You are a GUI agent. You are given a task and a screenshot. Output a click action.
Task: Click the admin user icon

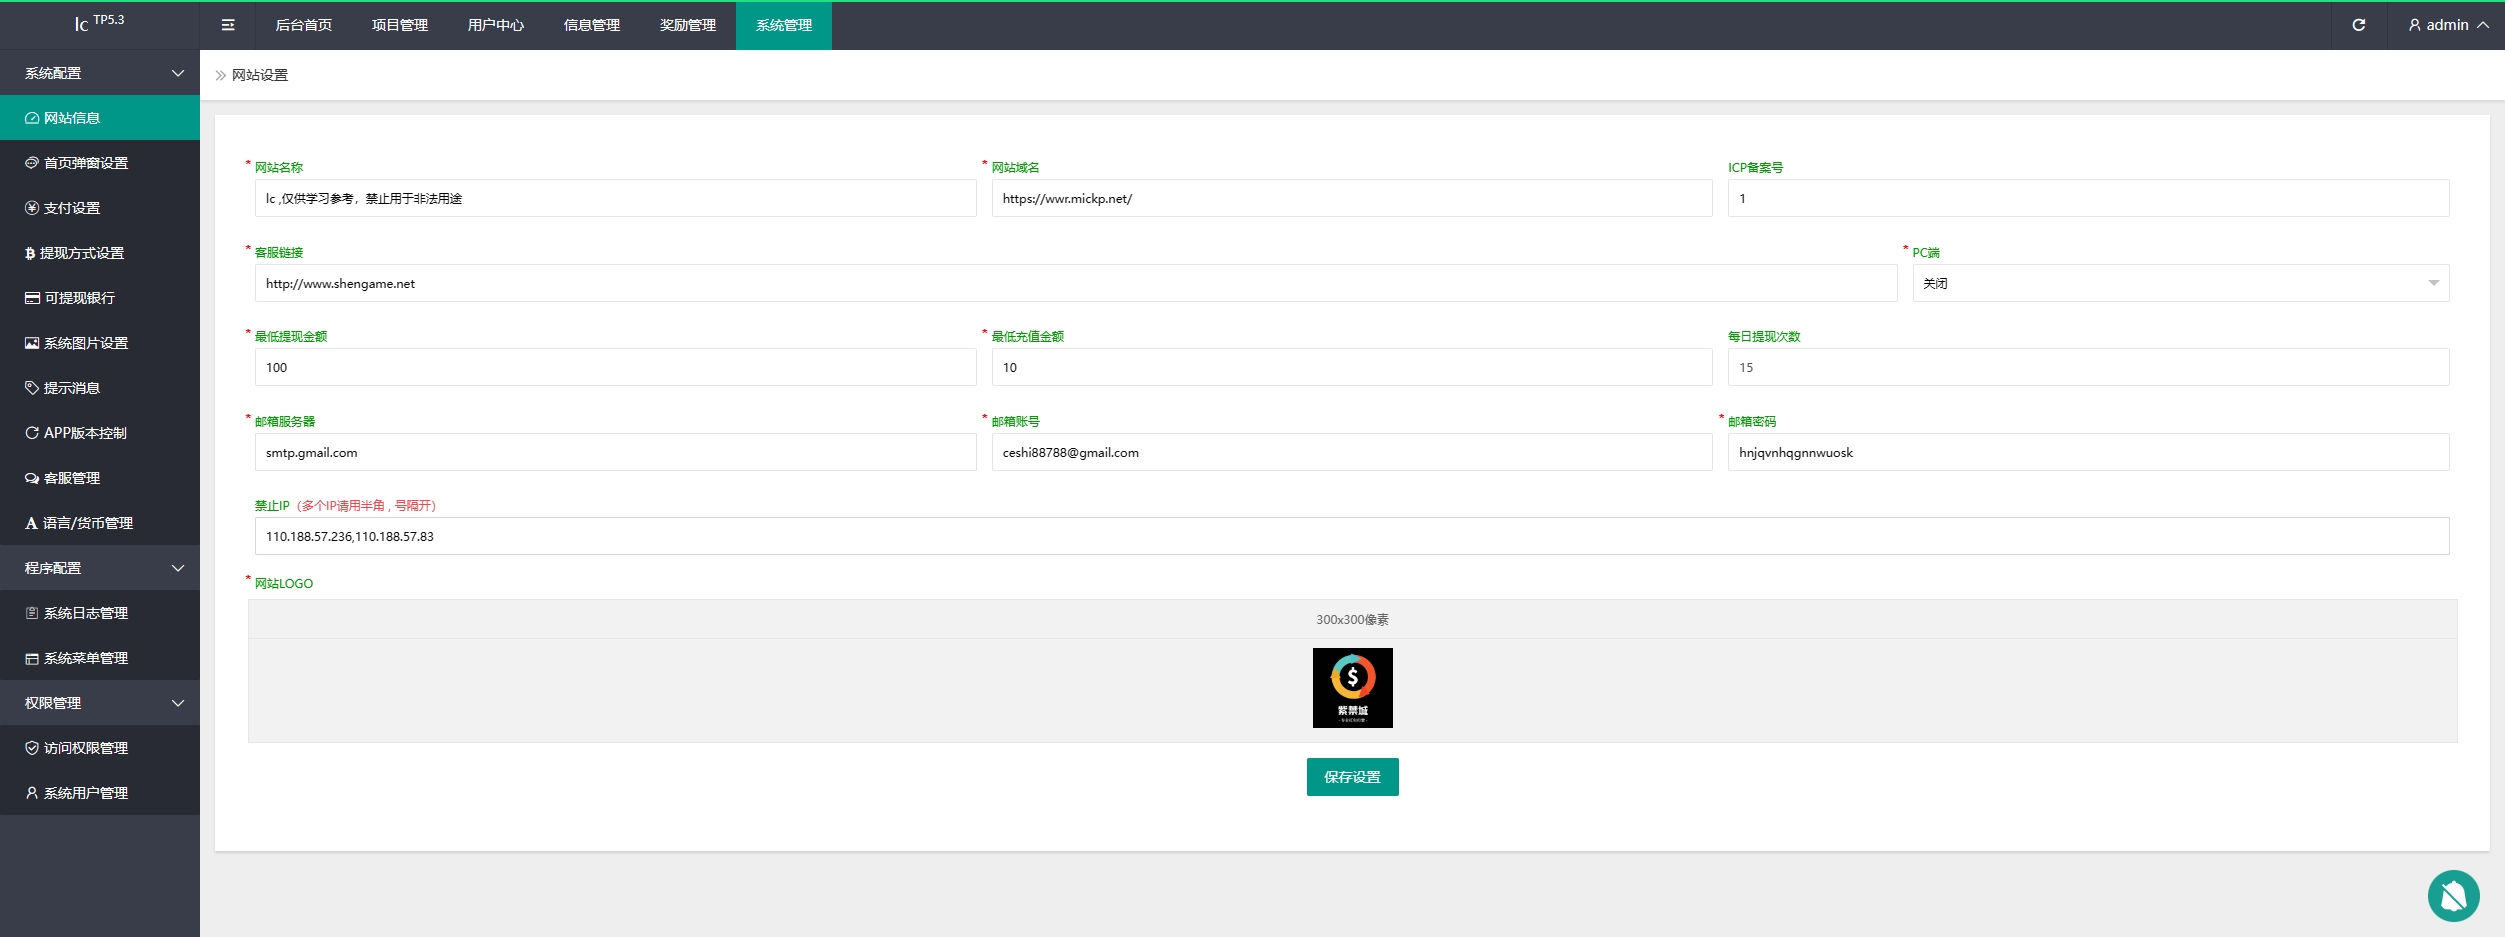[x=2415, y=25]
